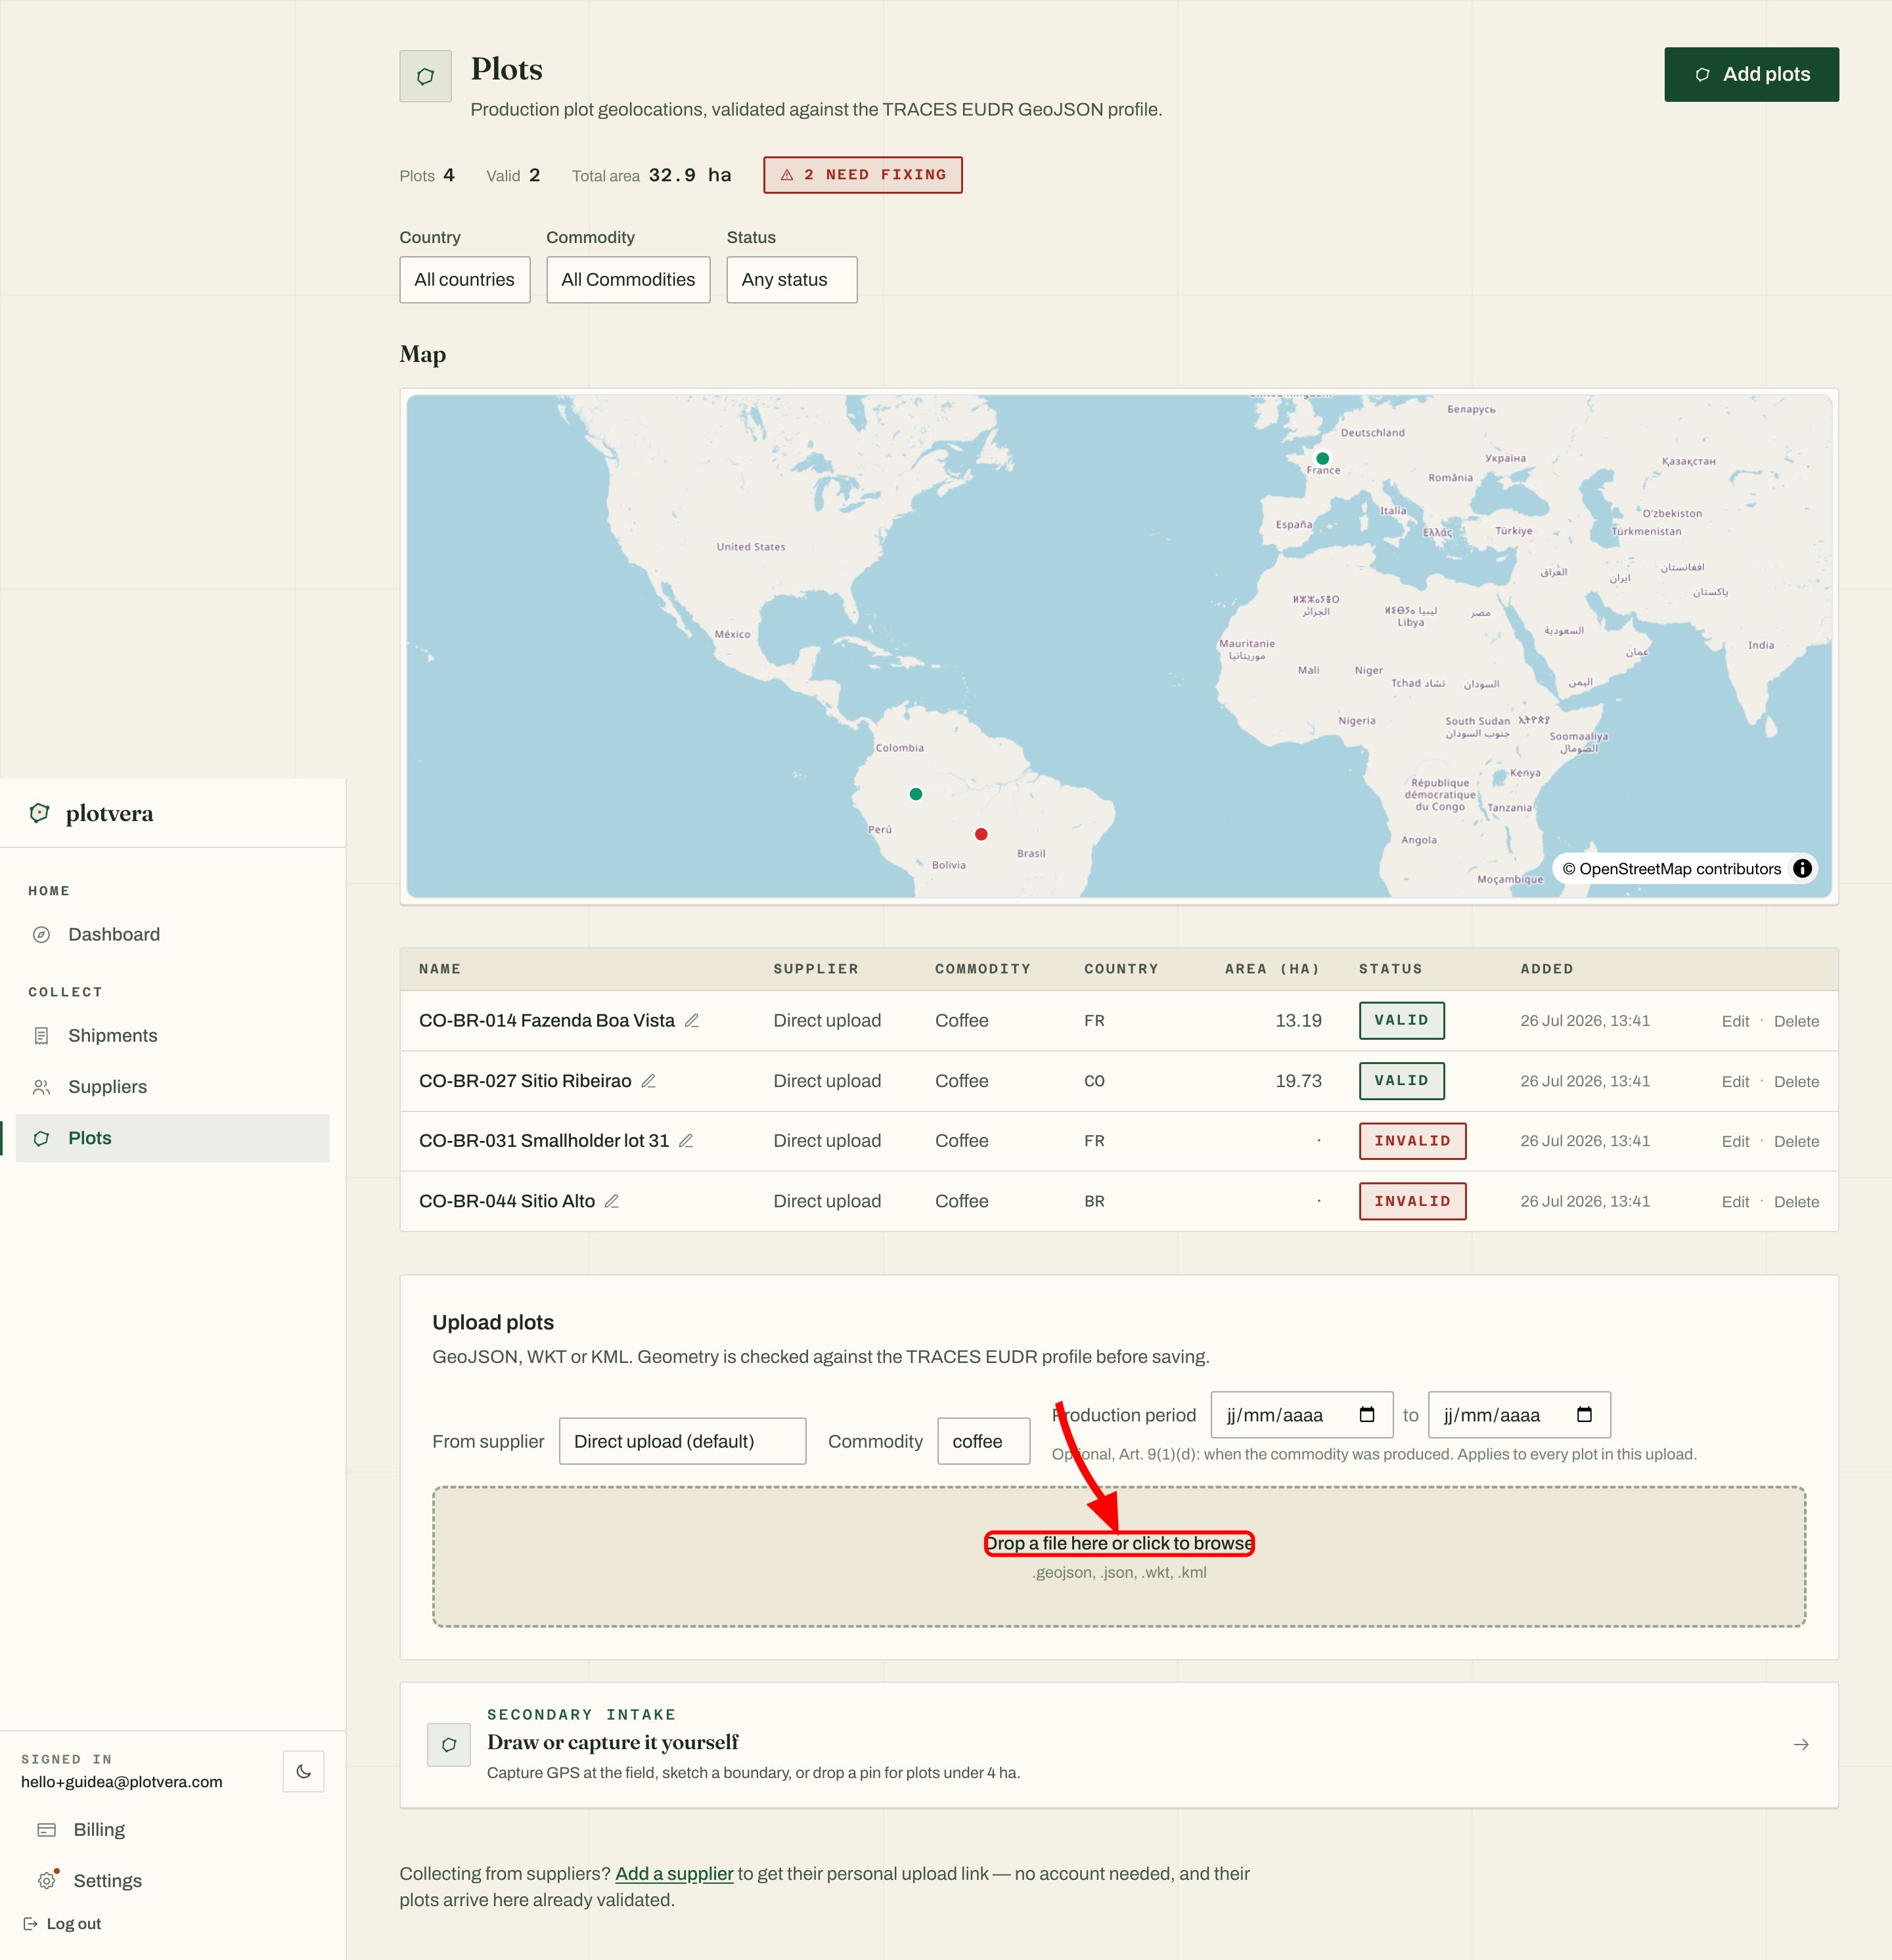This screenshot has width=1892, height=1960.
Task: Delete the CO-BR-014 Fazenda Boa Vista plot
Action: [1796, 1021]
